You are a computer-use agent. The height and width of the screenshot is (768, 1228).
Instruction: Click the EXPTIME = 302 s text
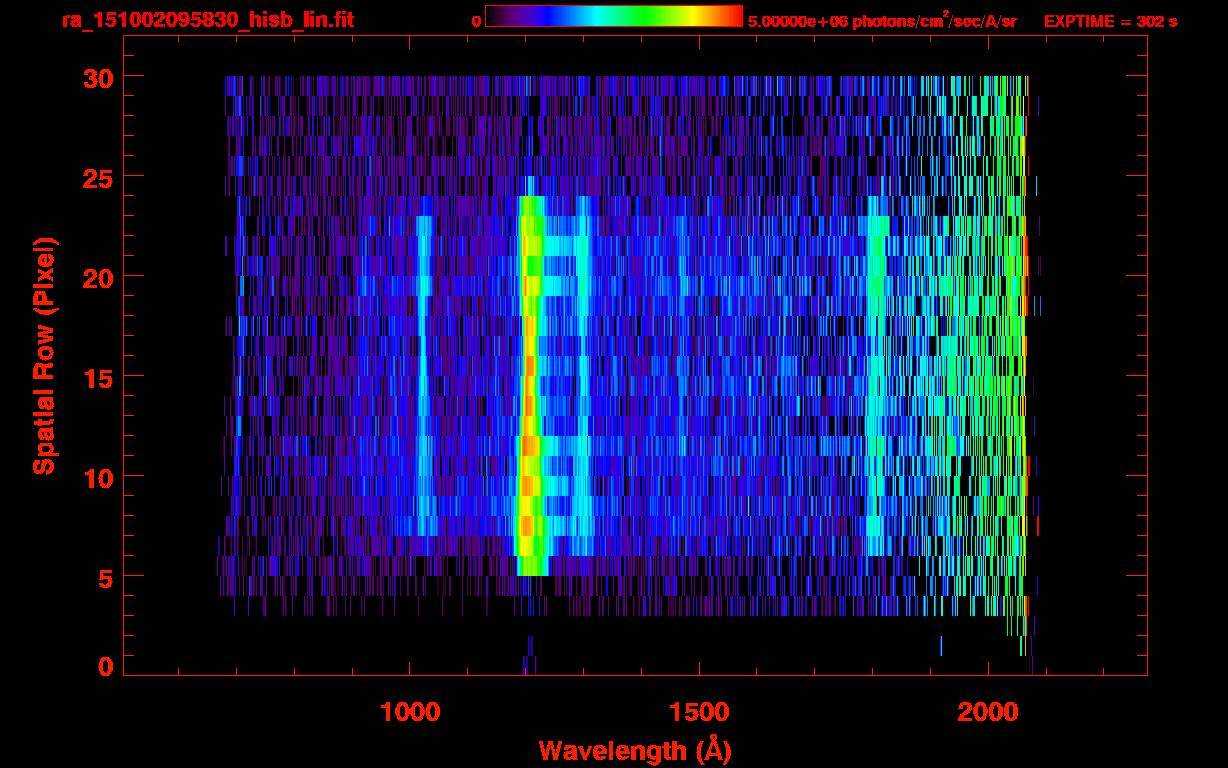[1110, 21]
